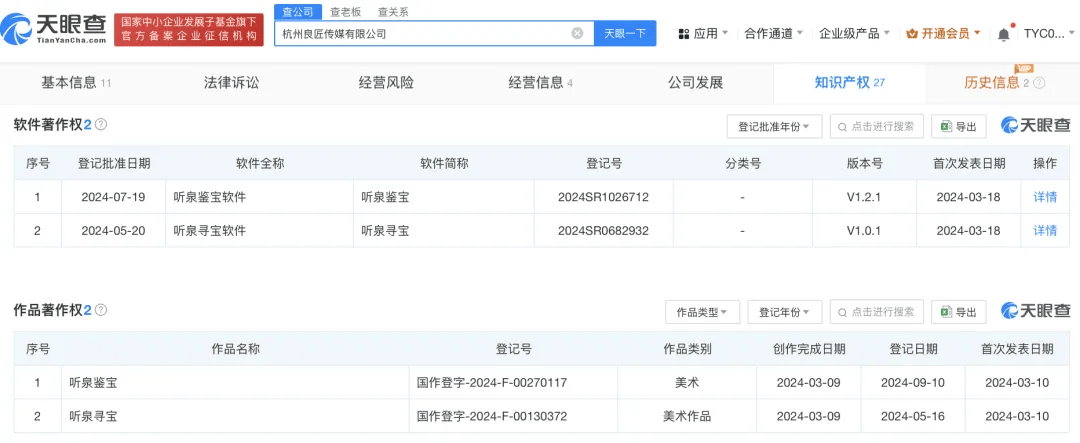Screen dimensions: 1080x443
Task: Click the 天眼一下 search button
Action: [625, 33]
